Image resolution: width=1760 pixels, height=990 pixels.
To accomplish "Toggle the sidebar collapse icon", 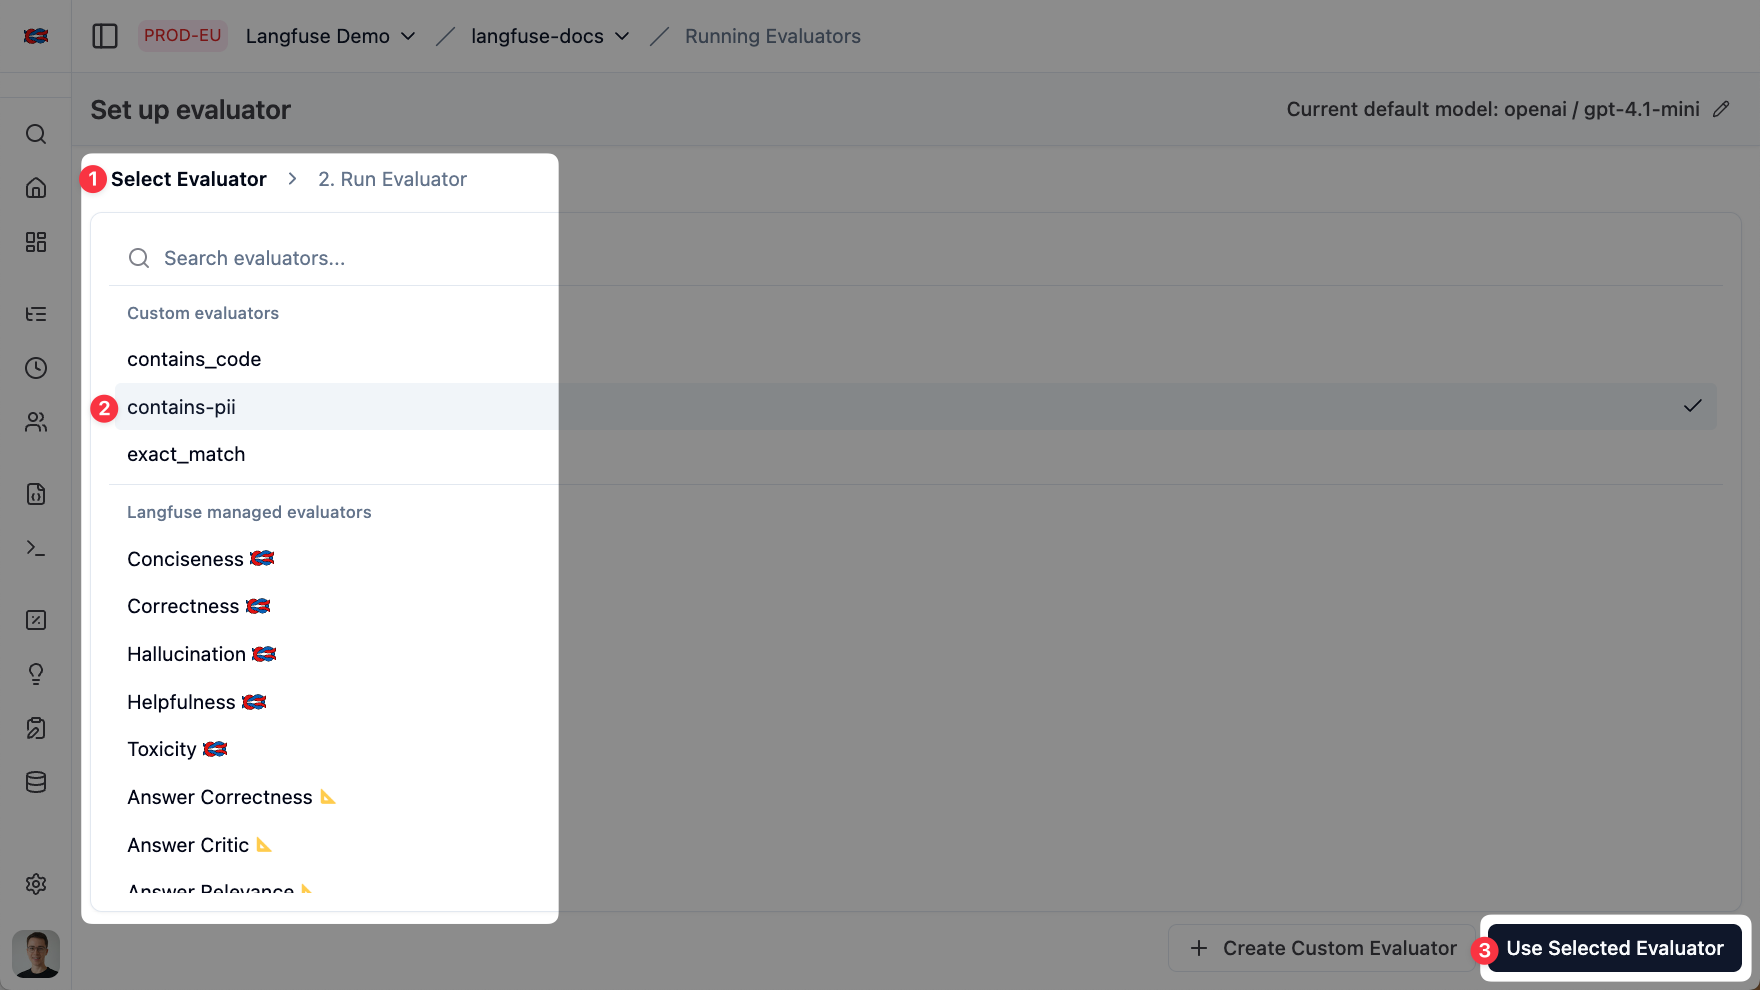I will (x=105, y=36).
